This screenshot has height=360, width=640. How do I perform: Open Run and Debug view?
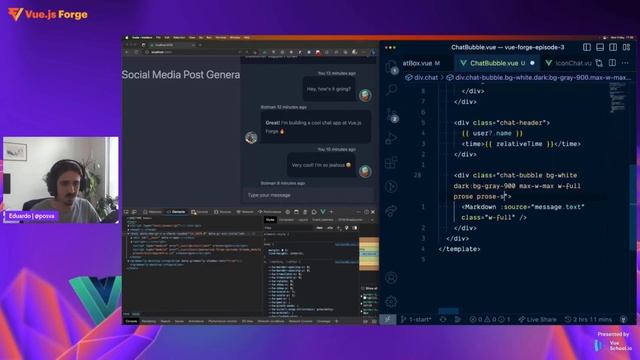pos(391,138)
